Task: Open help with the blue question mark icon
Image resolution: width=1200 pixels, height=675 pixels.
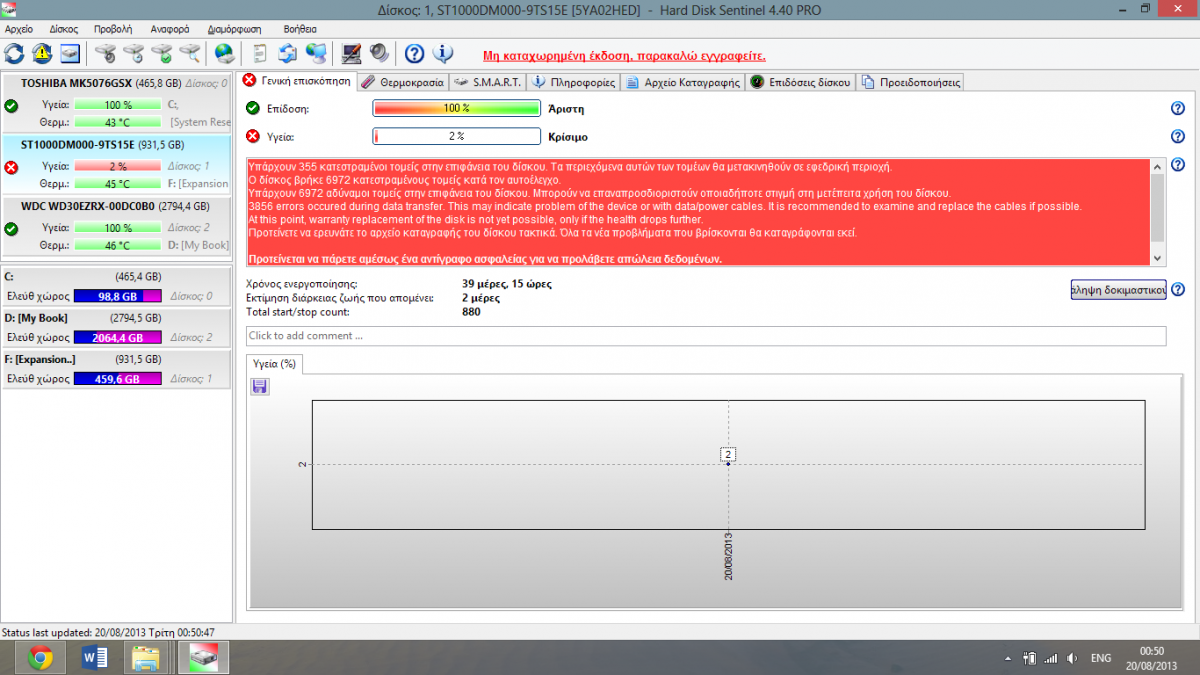Action: tap(415, 53)
